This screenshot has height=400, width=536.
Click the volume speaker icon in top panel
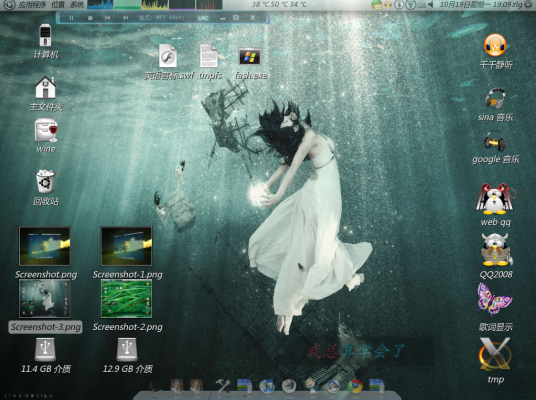(x=431, y=4)
